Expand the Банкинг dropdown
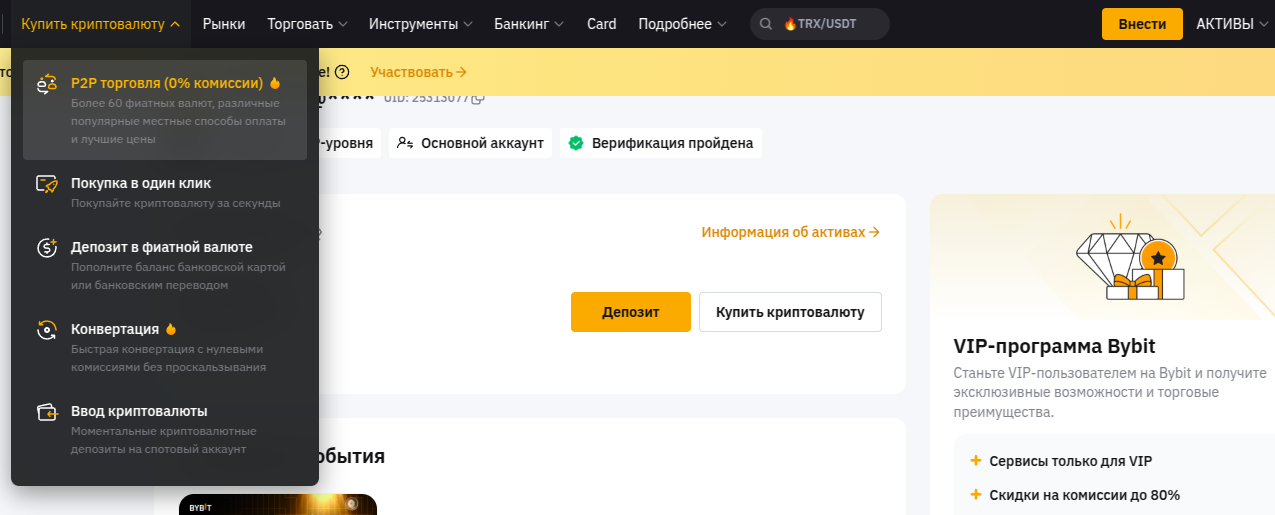 [x=529, y=24]
